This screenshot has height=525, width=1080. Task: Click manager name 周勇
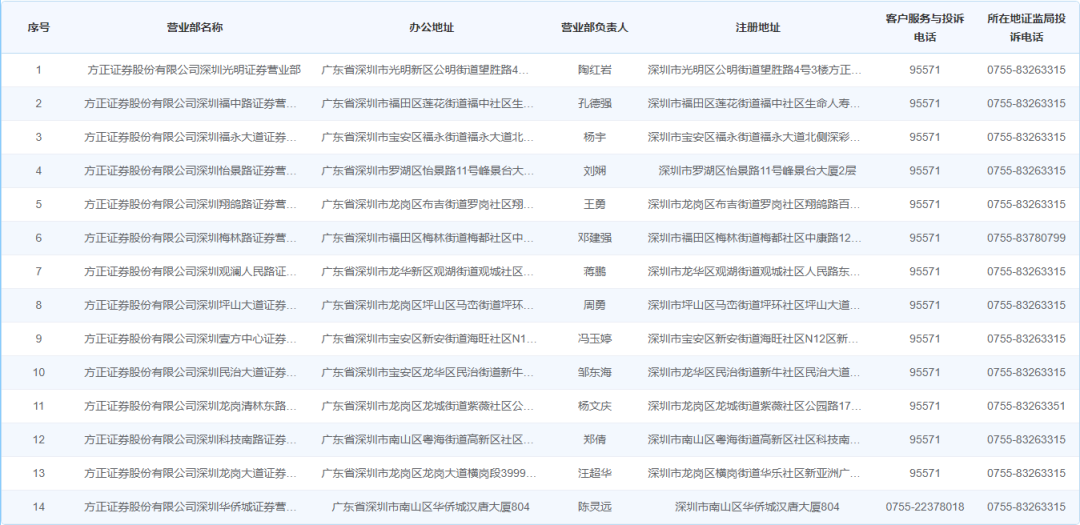click(x=594, y=305)
